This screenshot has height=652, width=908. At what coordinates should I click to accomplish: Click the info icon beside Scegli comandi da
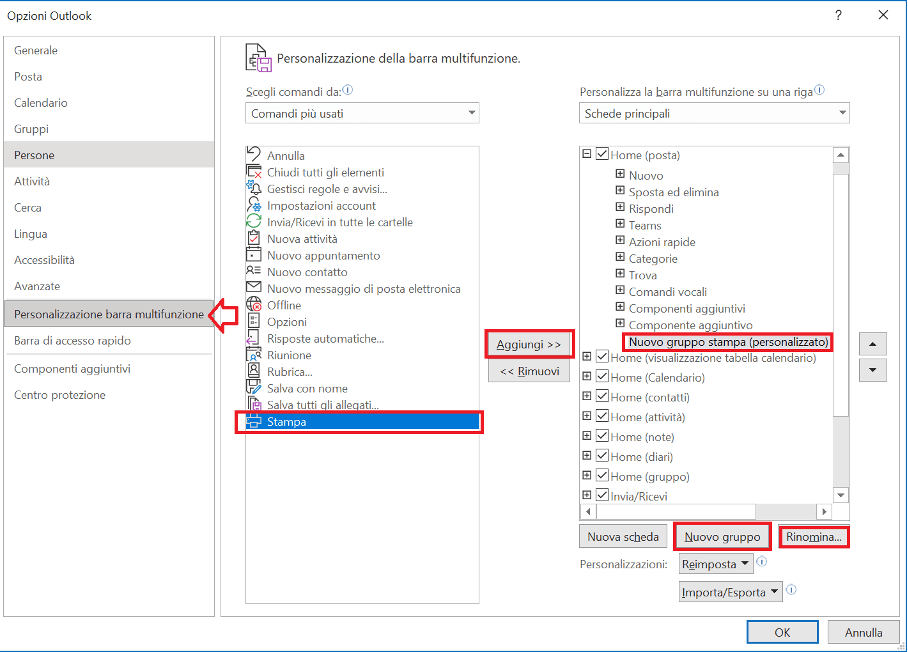coord(347,90)
